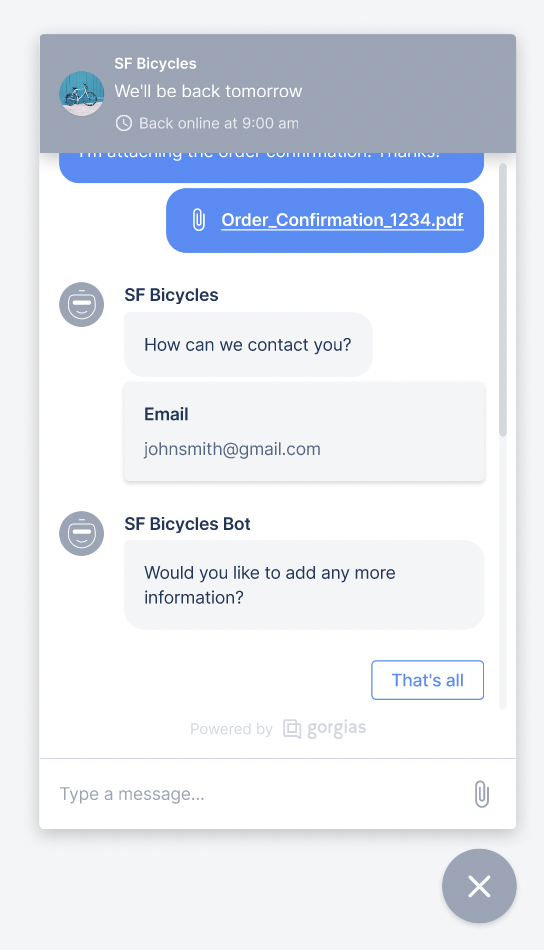Click the gorgias logo icon

292,729
